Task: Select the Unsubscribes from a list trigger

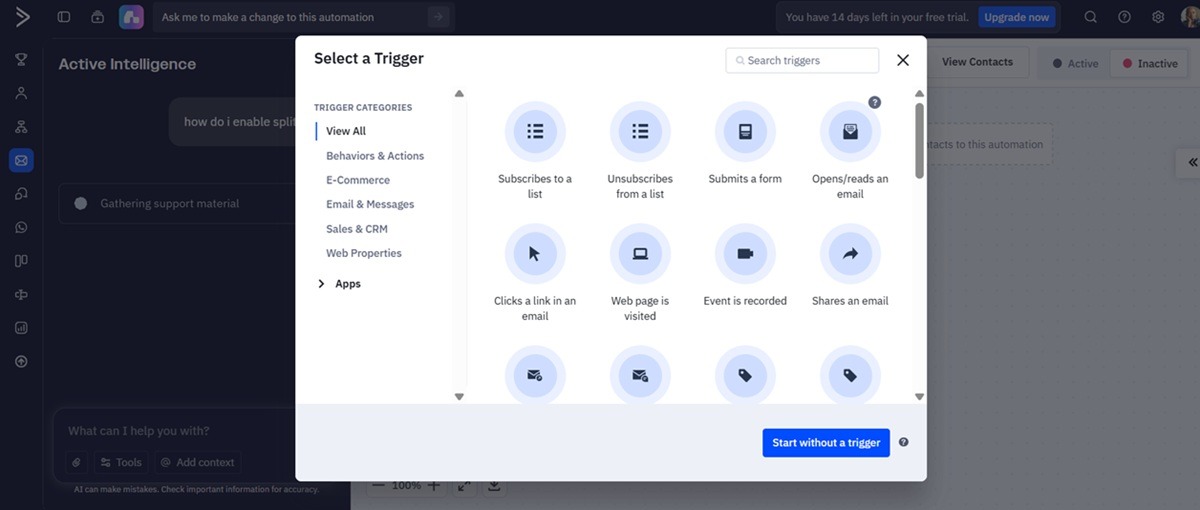Action: (640, 150)
